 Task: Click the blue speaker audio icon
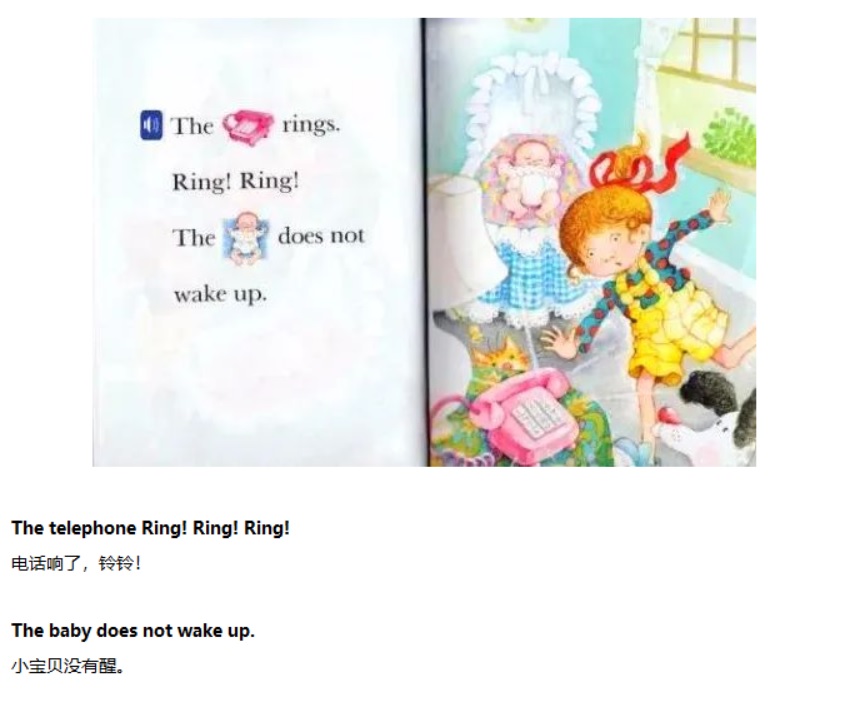pos(151,125)
